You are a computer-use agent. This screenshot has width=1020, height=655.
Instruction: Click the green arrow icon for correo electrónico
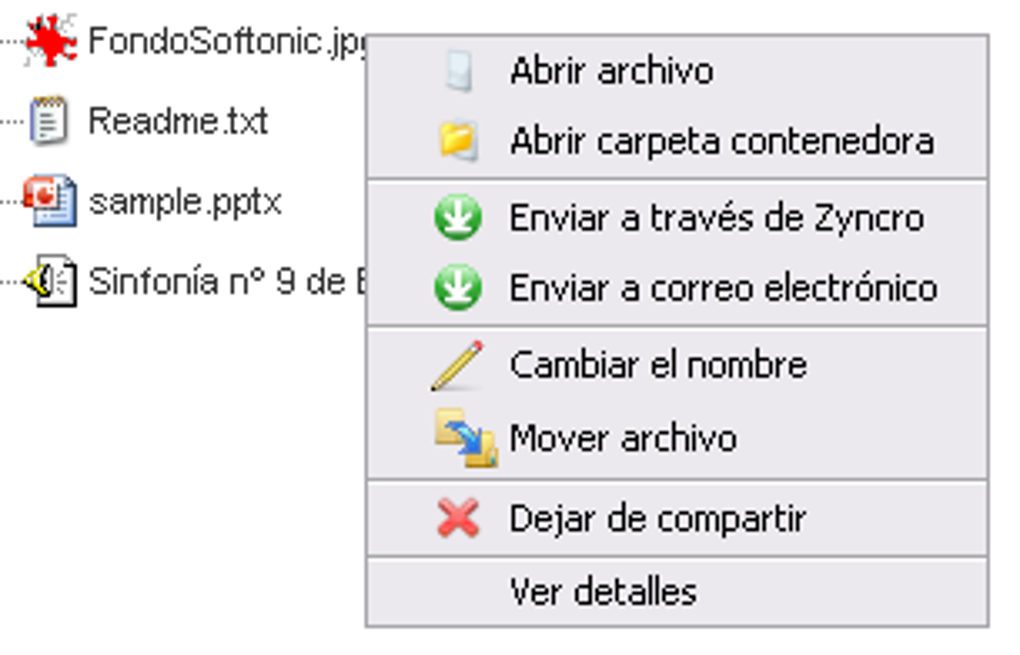click(458, 288)
